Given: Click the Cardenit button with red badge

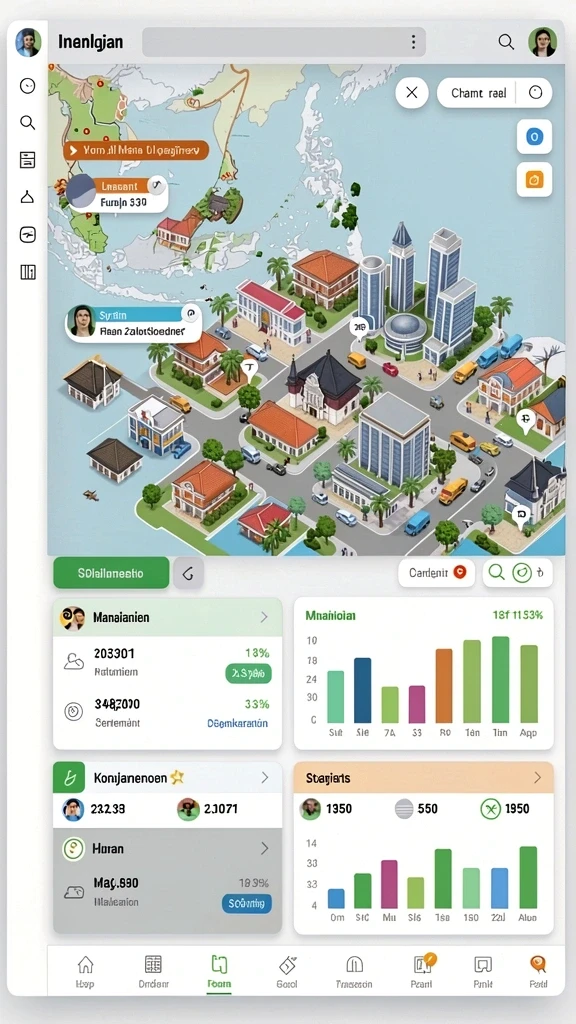Looking at the screenshot, I should click(436, 573).
